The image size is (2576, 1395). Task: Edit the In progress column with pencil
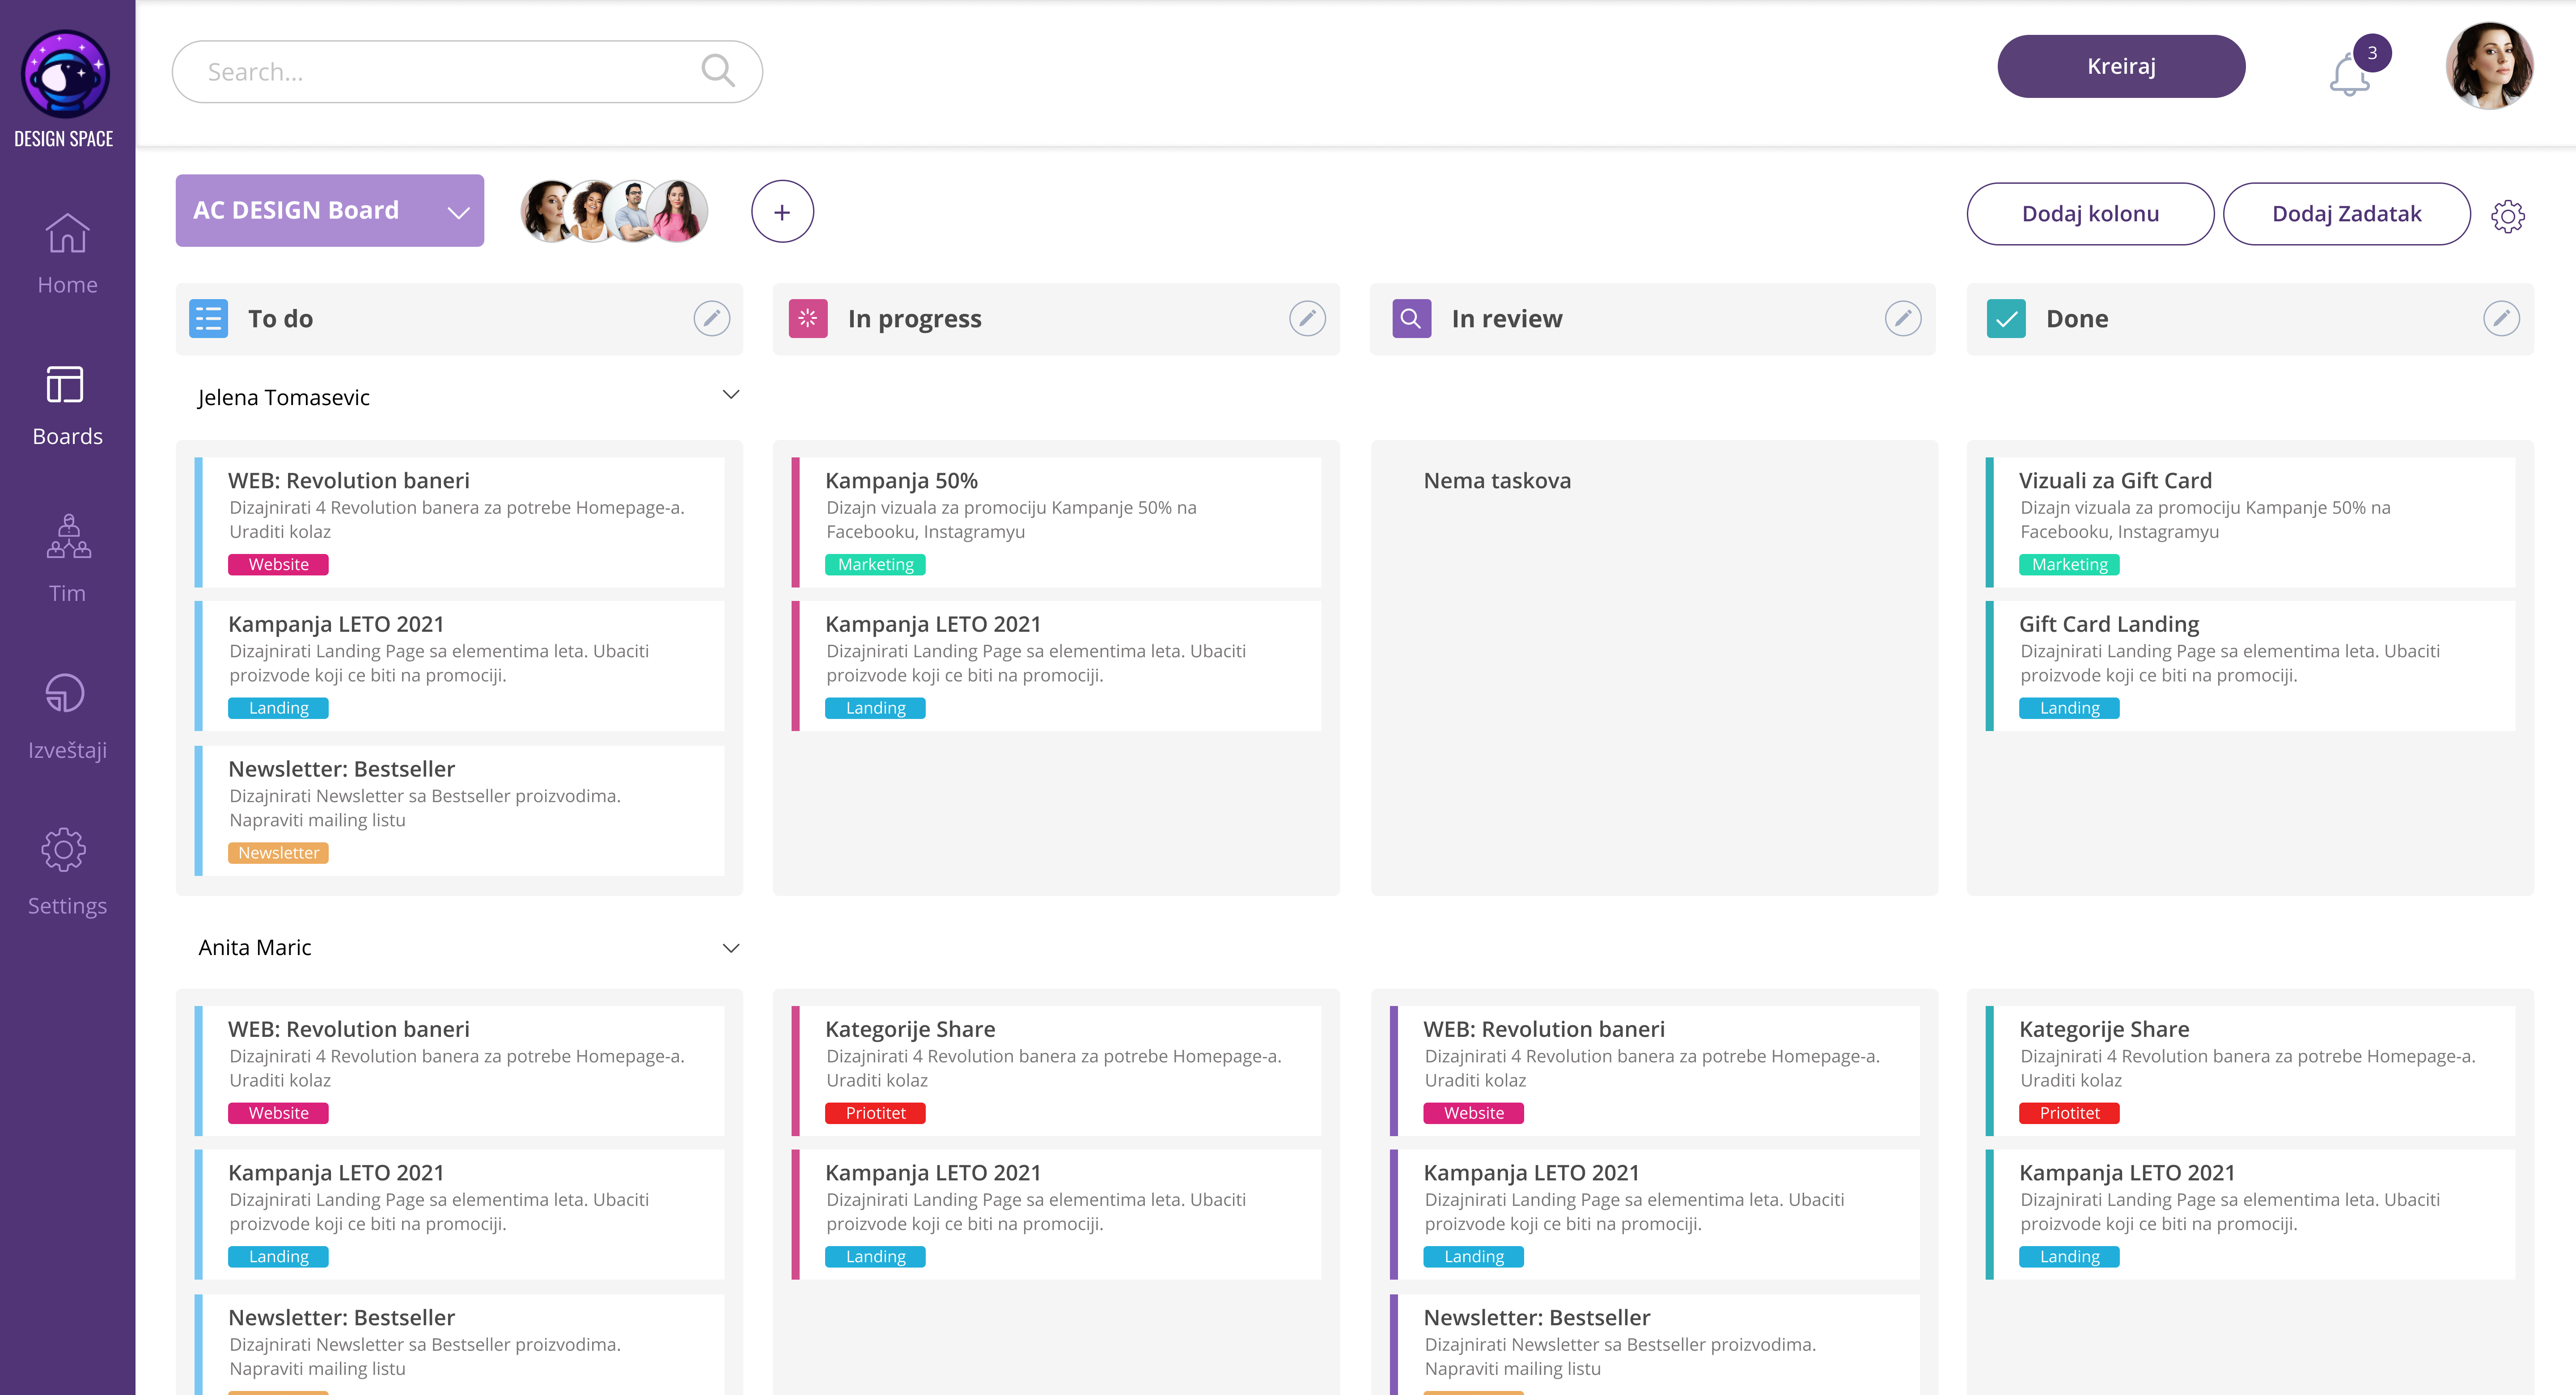[1307, 319]
